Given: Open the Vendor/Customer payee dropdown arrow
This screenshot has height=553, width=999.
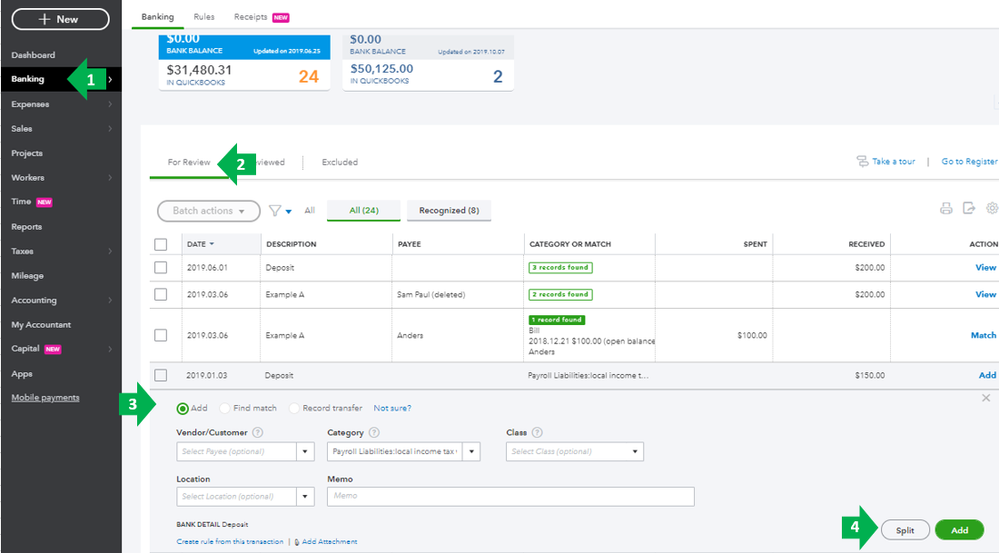Looking at the screenshot, I should pos(305,452).
